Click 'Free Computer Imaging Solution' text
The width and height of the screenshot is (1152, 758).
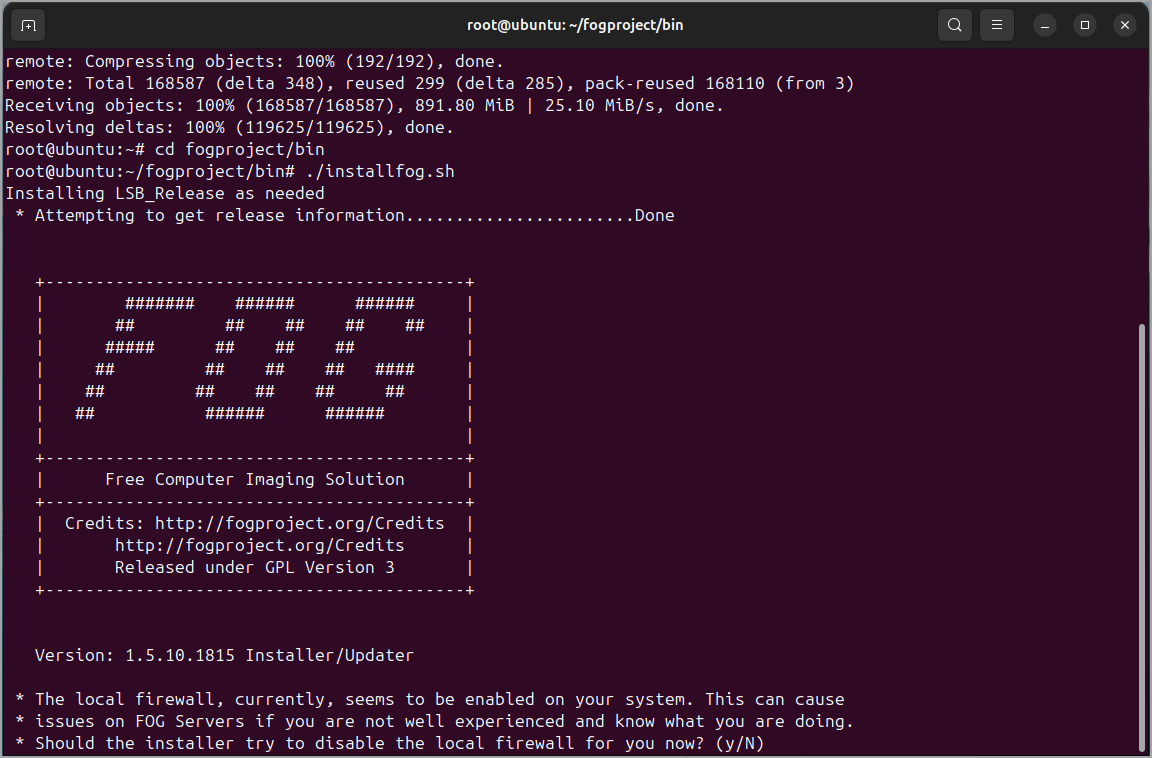pos(255,480)
